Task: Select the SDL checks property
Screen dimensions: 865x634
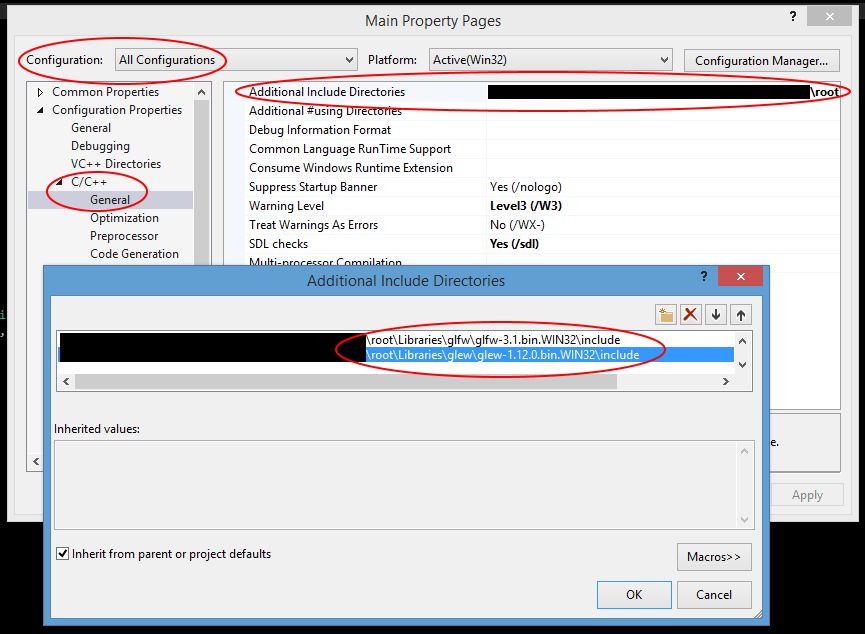Action: [x=278, y=244]
